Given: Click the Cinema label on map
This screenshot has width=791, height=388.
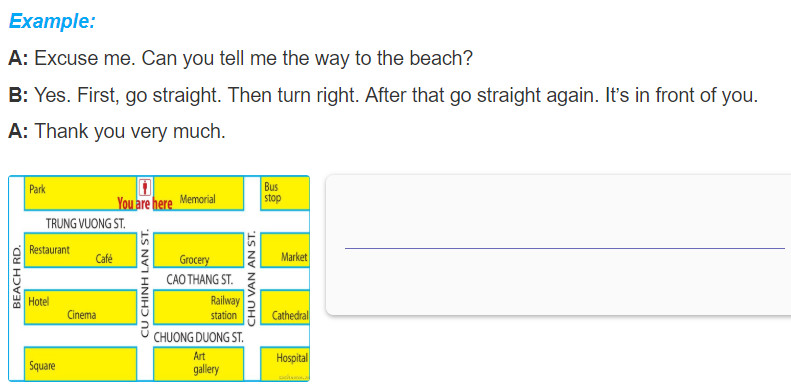Looking at the screenshot, I should (x=82, y=315).
